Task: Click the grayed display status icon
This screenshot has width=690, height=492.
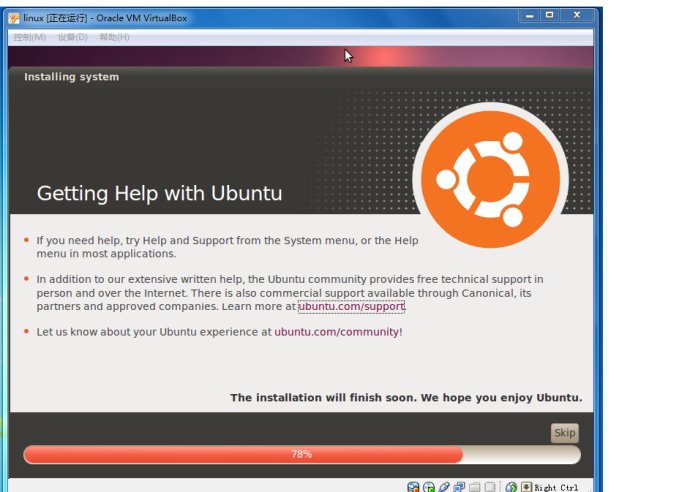Action: click(x=489, y=487)
